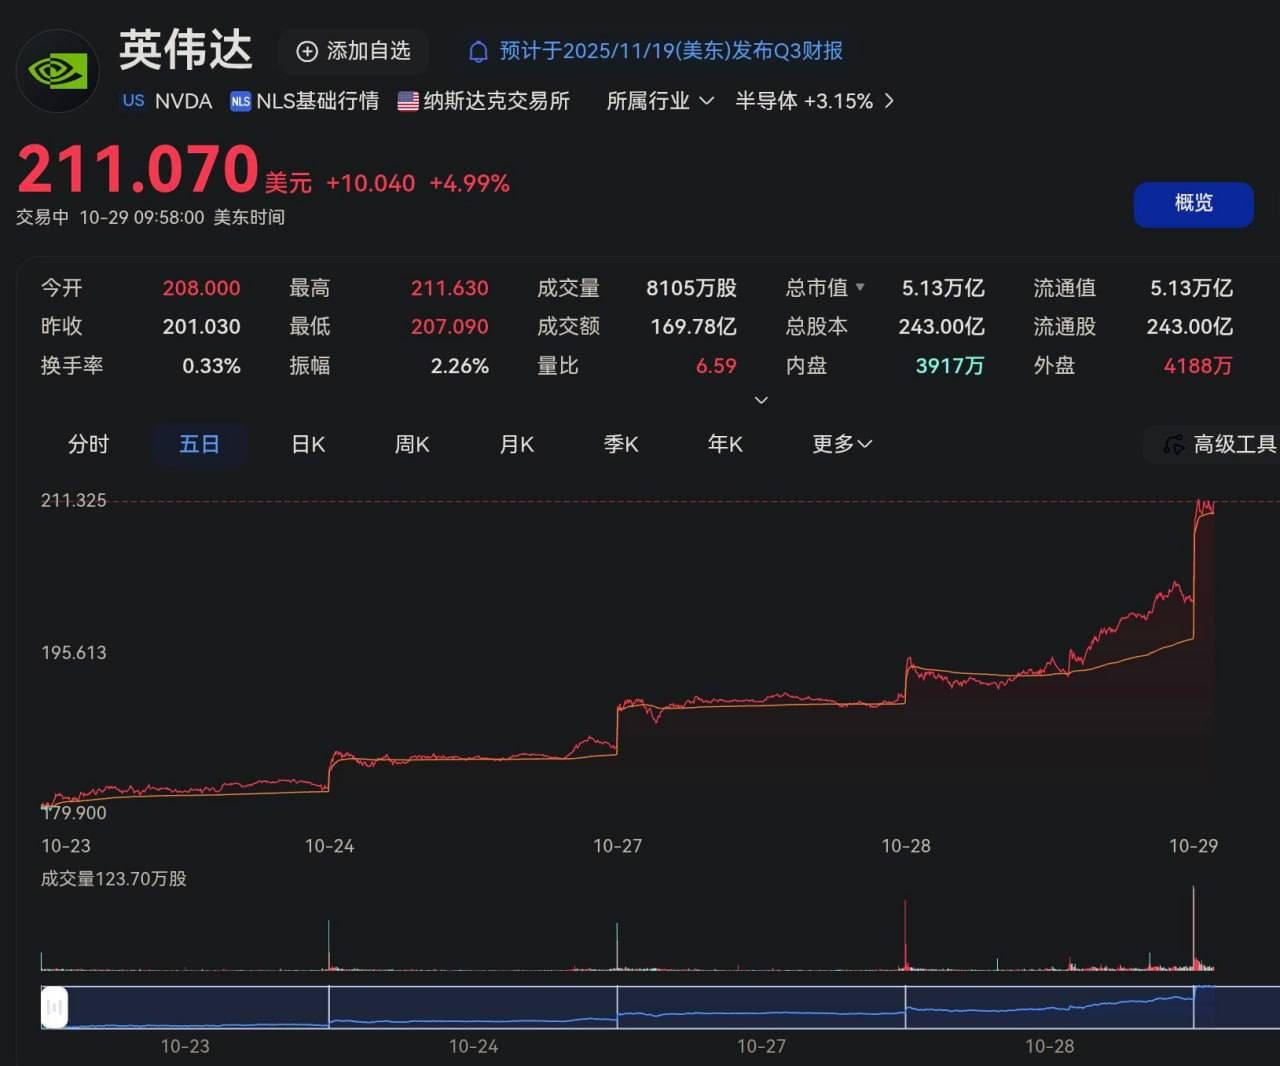Viewport: 1280px width, 1066px height.
Task: Open the 更多 chart period dropdown
Action: pos(841,444)
